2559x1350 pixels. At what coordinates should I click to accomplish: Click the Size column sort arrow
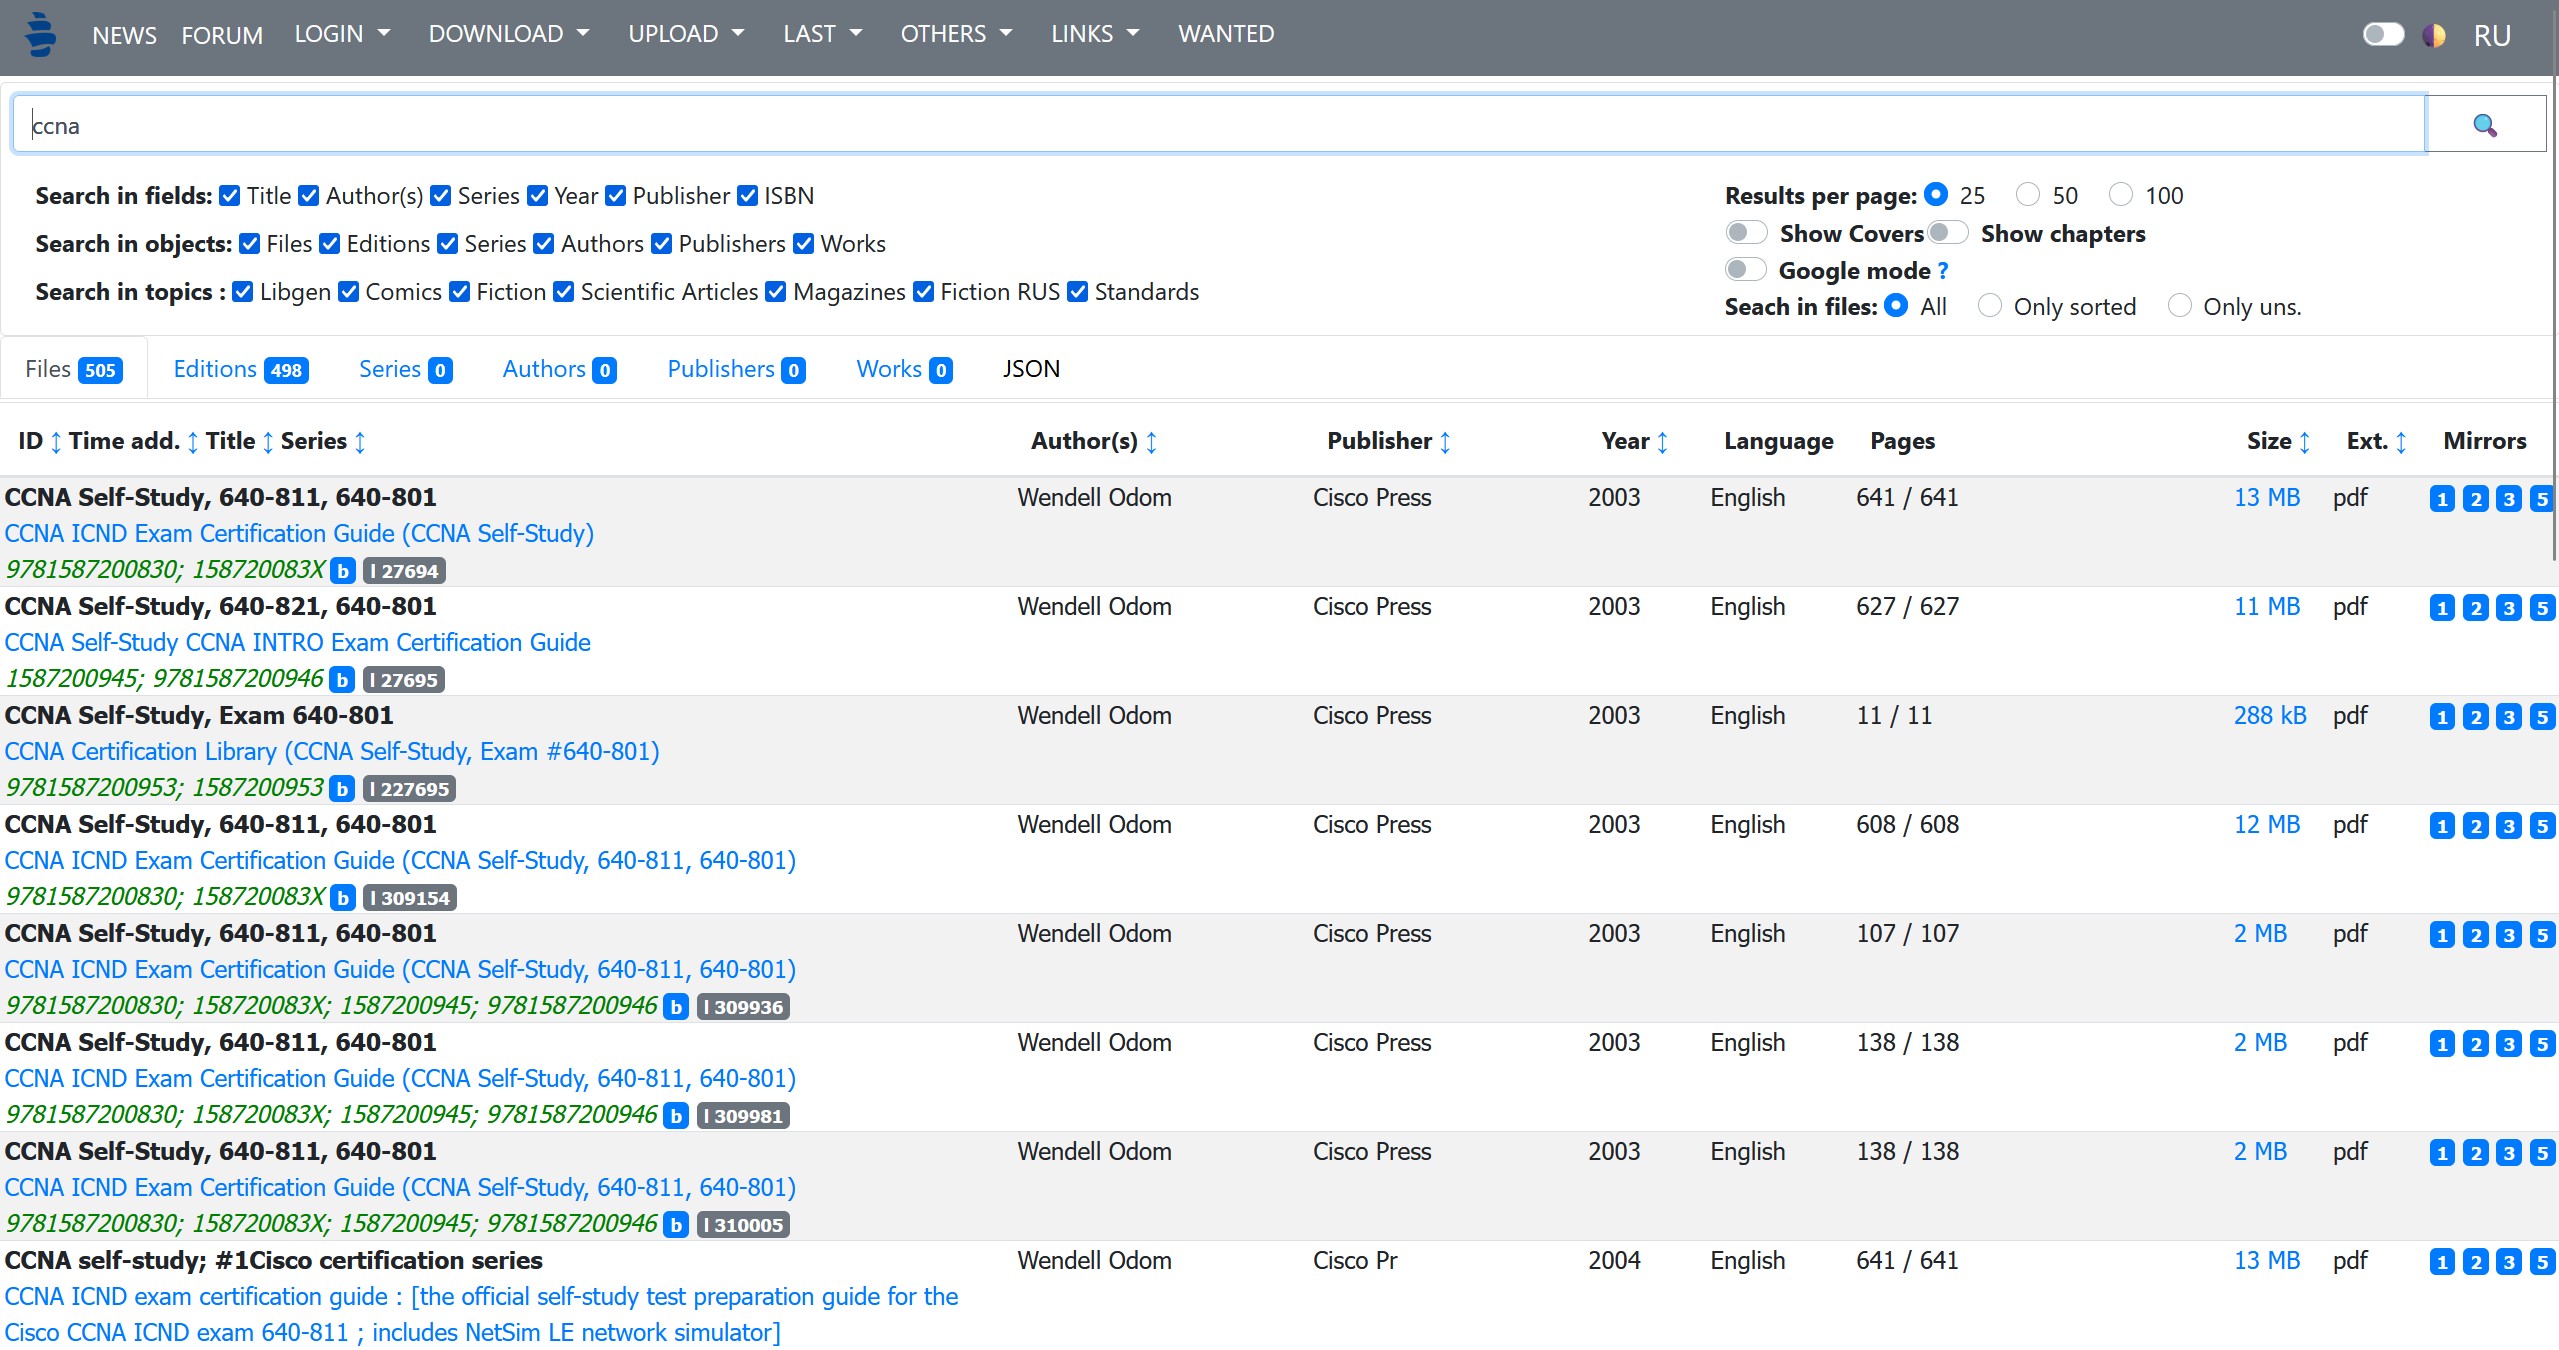tap(2304, 442)
